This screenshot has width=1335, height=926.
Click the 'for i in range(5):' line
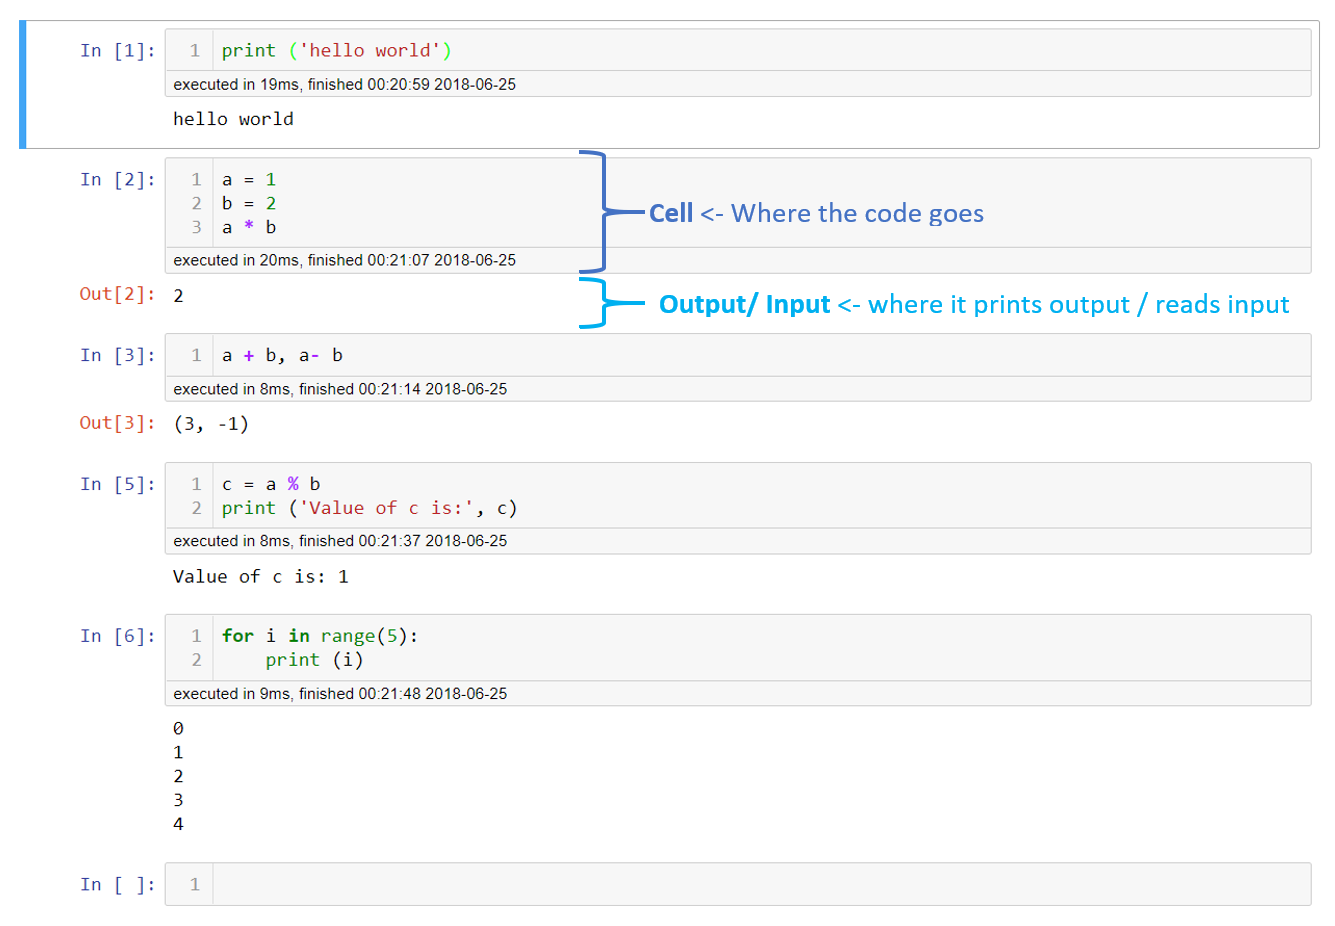click(320, 636)
